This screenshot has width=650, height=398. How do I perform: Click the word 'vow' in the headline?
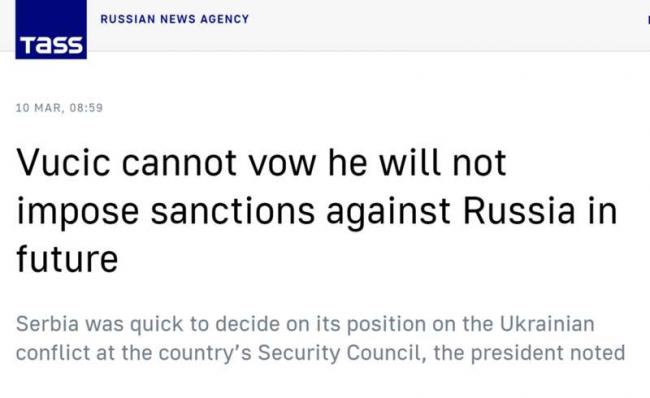282,164
